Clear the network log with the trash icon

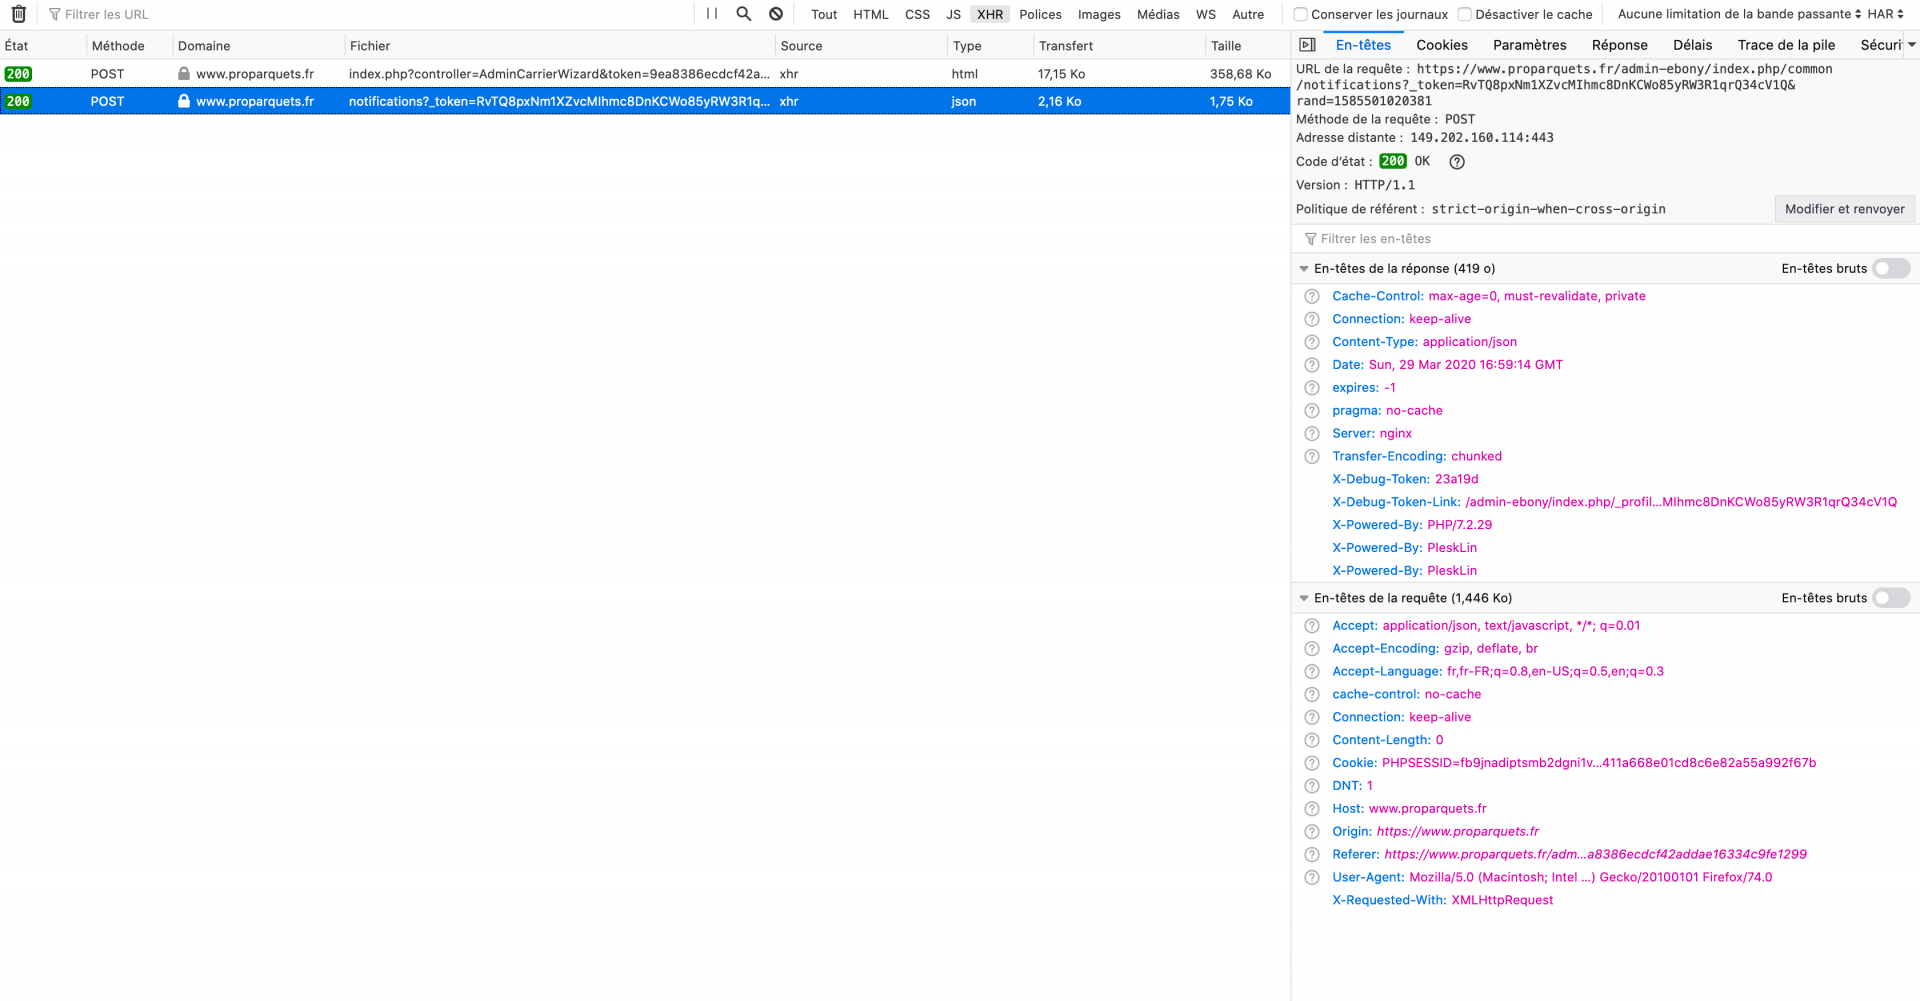click(18, 14)
